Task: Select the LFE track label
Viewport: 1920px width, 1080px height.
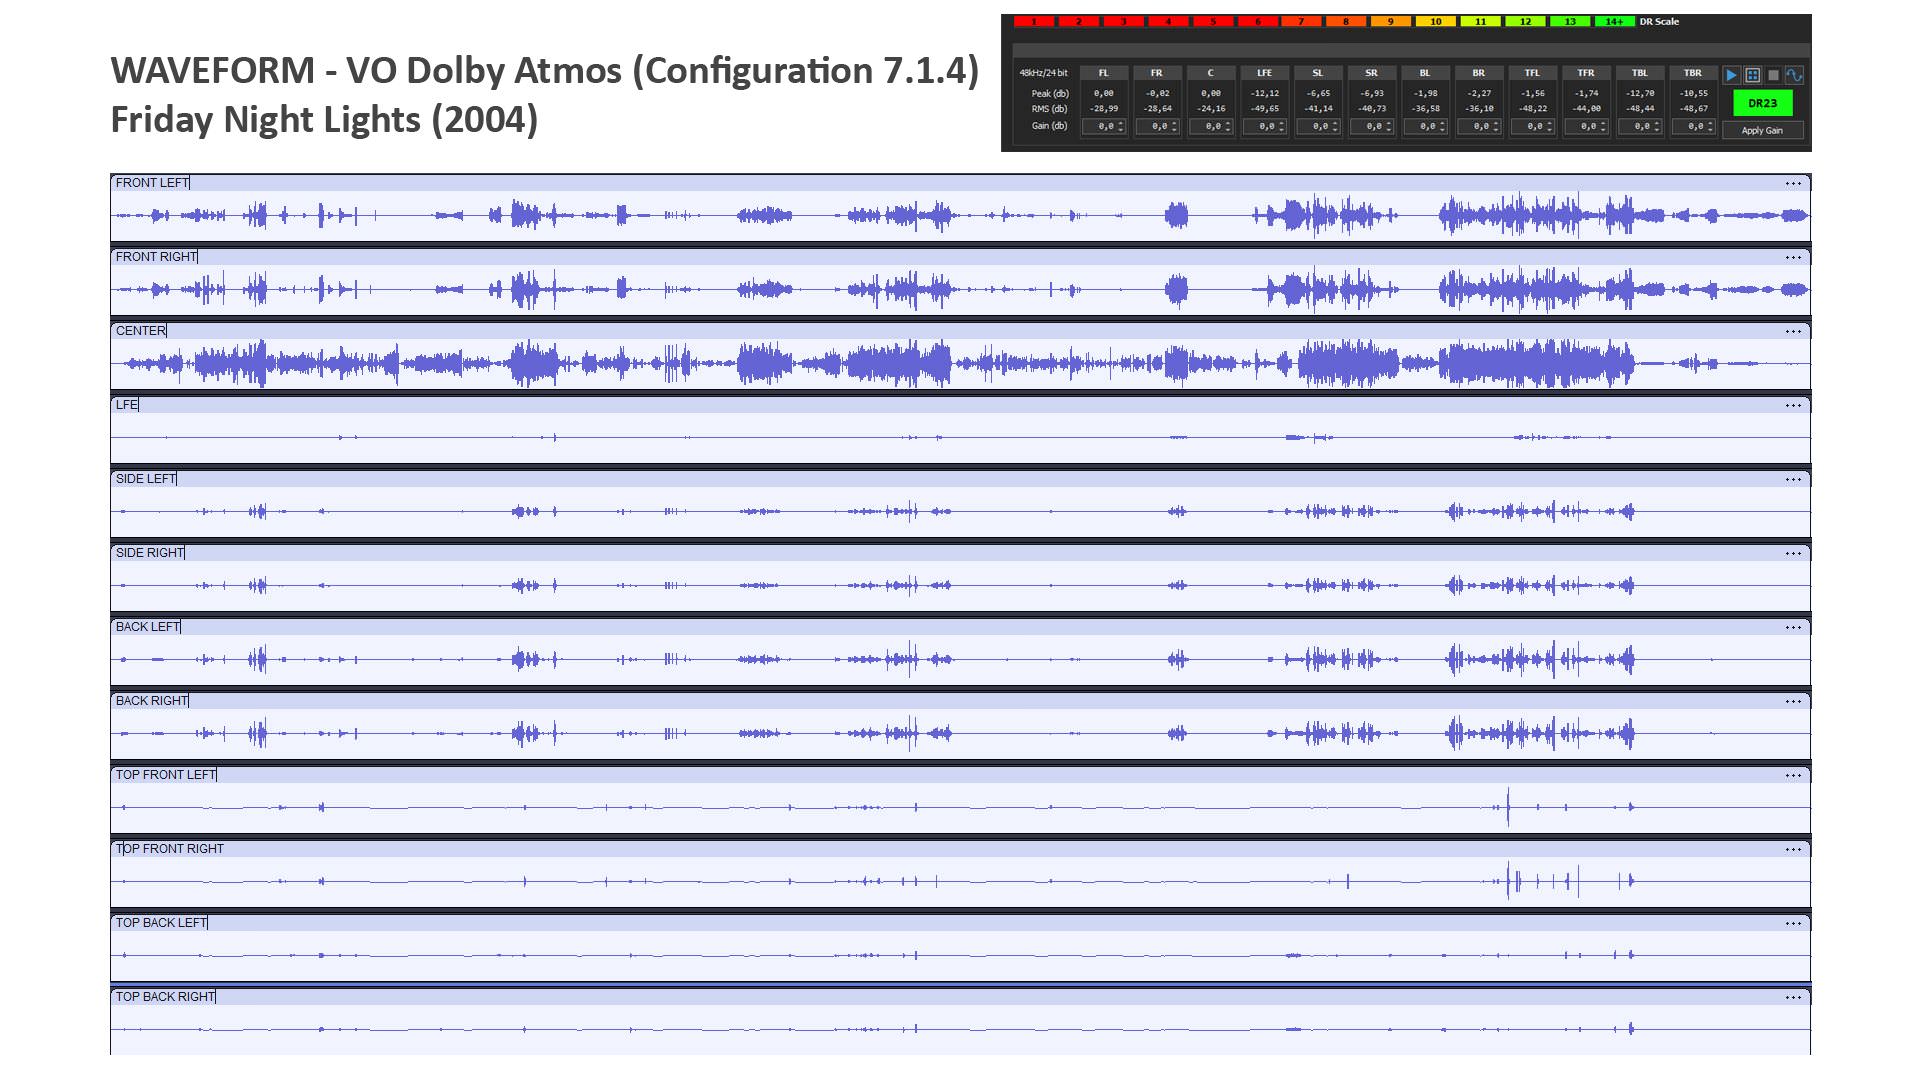Action: [126, 405]
